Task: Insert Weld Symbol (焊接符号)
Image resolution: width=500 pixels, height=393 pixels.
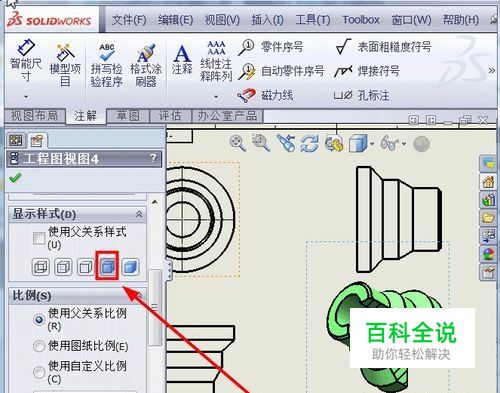Action: pyautogui.click(x=367, y=71)
